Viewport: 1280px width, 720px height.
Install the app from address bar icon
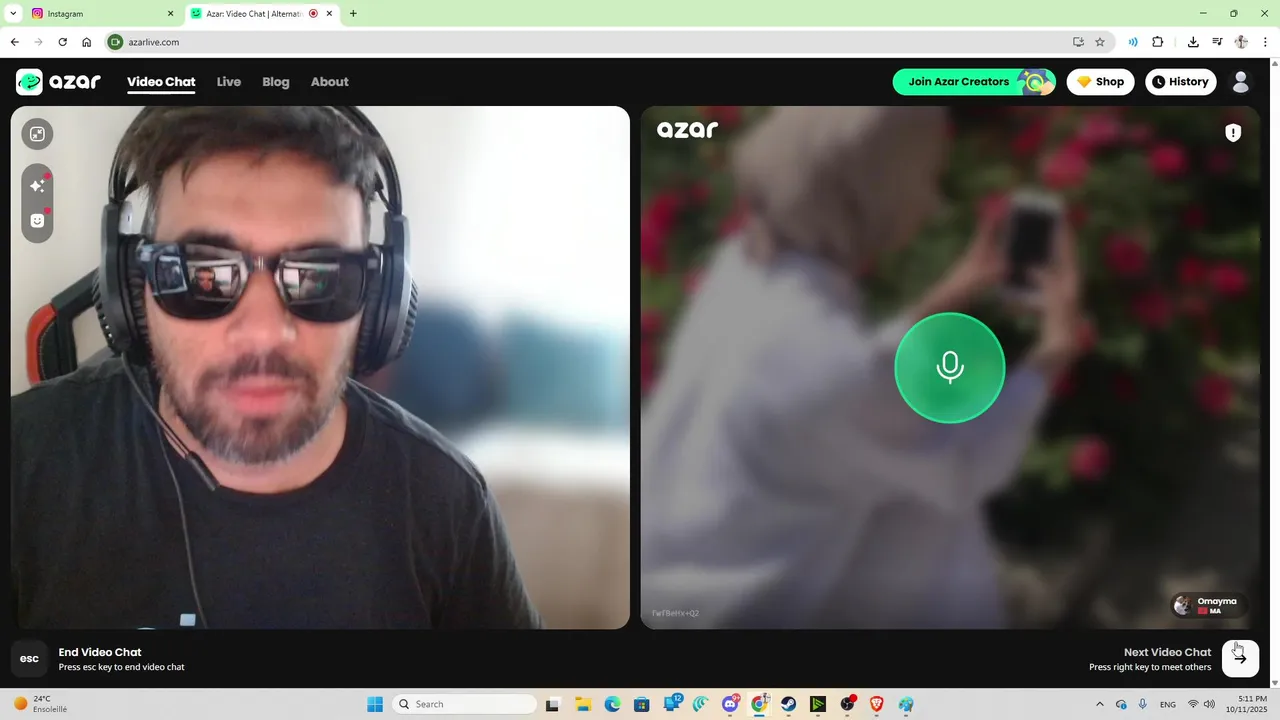[1078, 42]
